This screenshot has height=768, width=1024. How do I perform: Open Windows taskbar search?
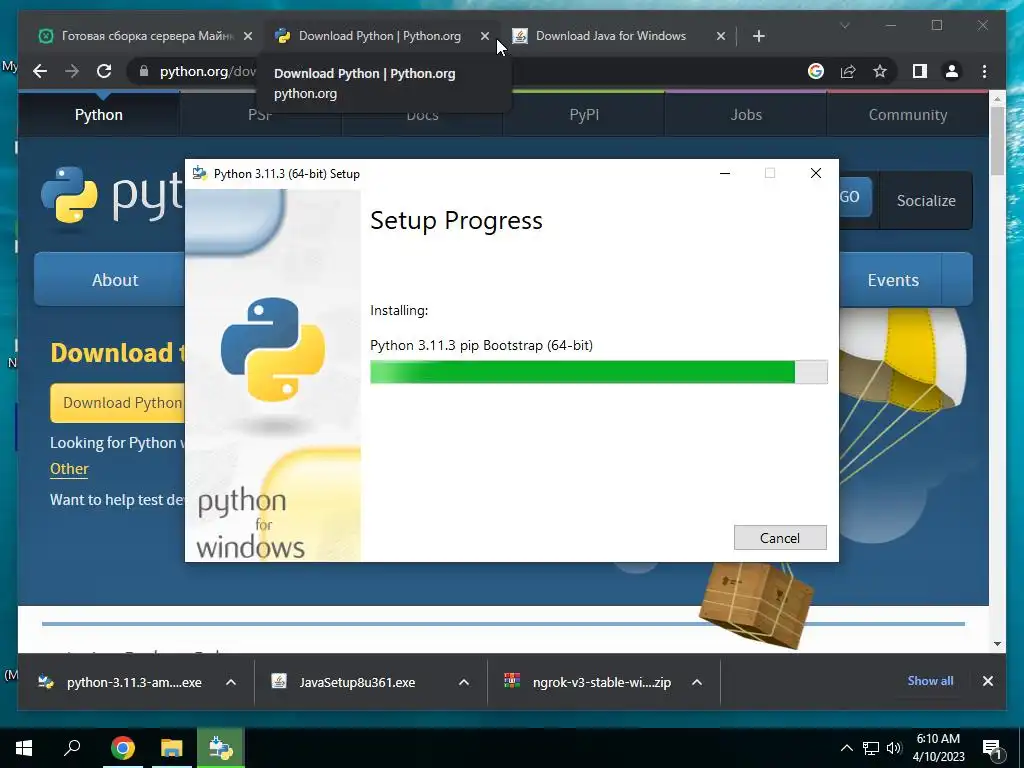pyautogui.click(x=72, y=748)
